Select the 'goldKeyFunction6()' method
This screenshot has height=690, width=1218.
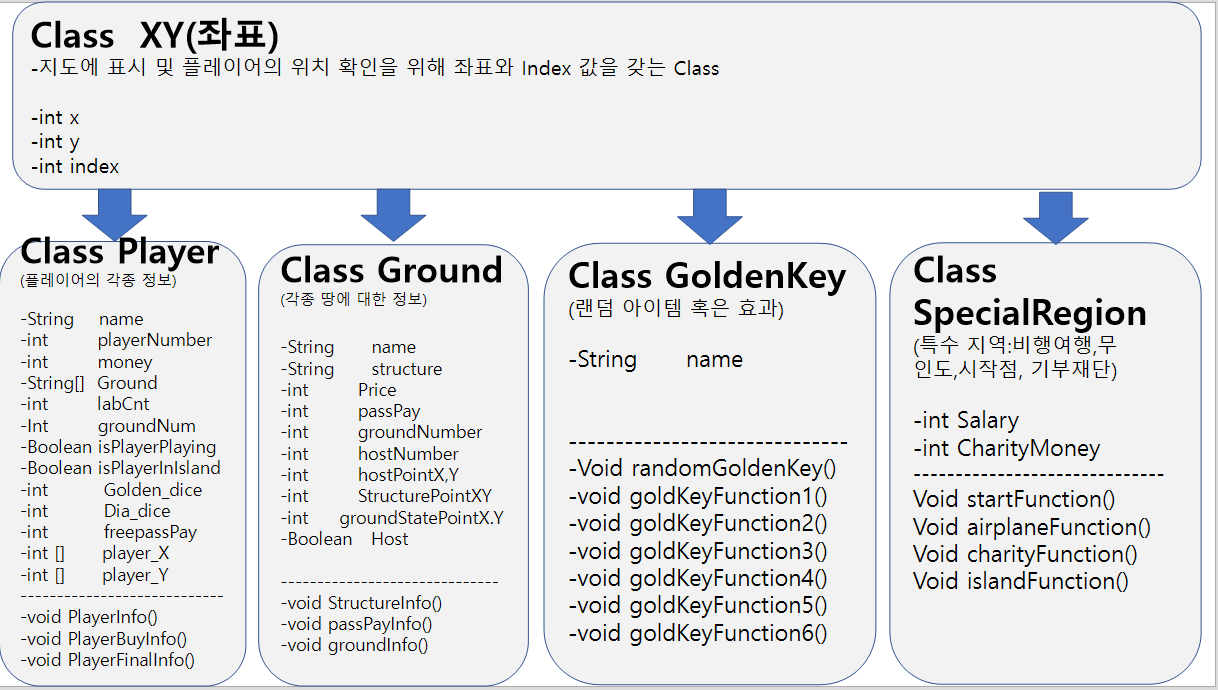pos(728,632)
